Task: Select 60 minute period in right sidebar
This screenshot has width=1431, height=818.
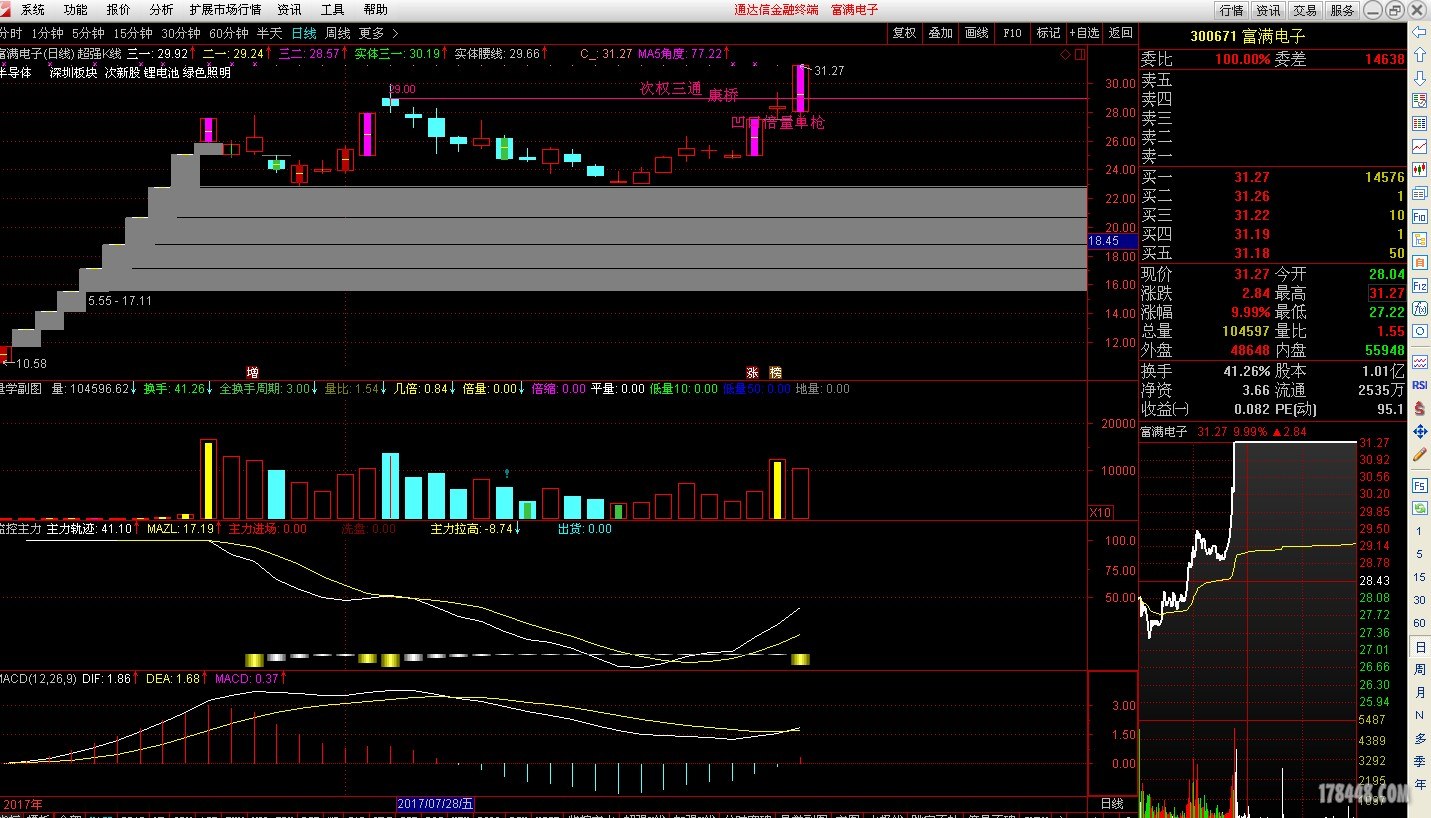Action: [1419, 623]
